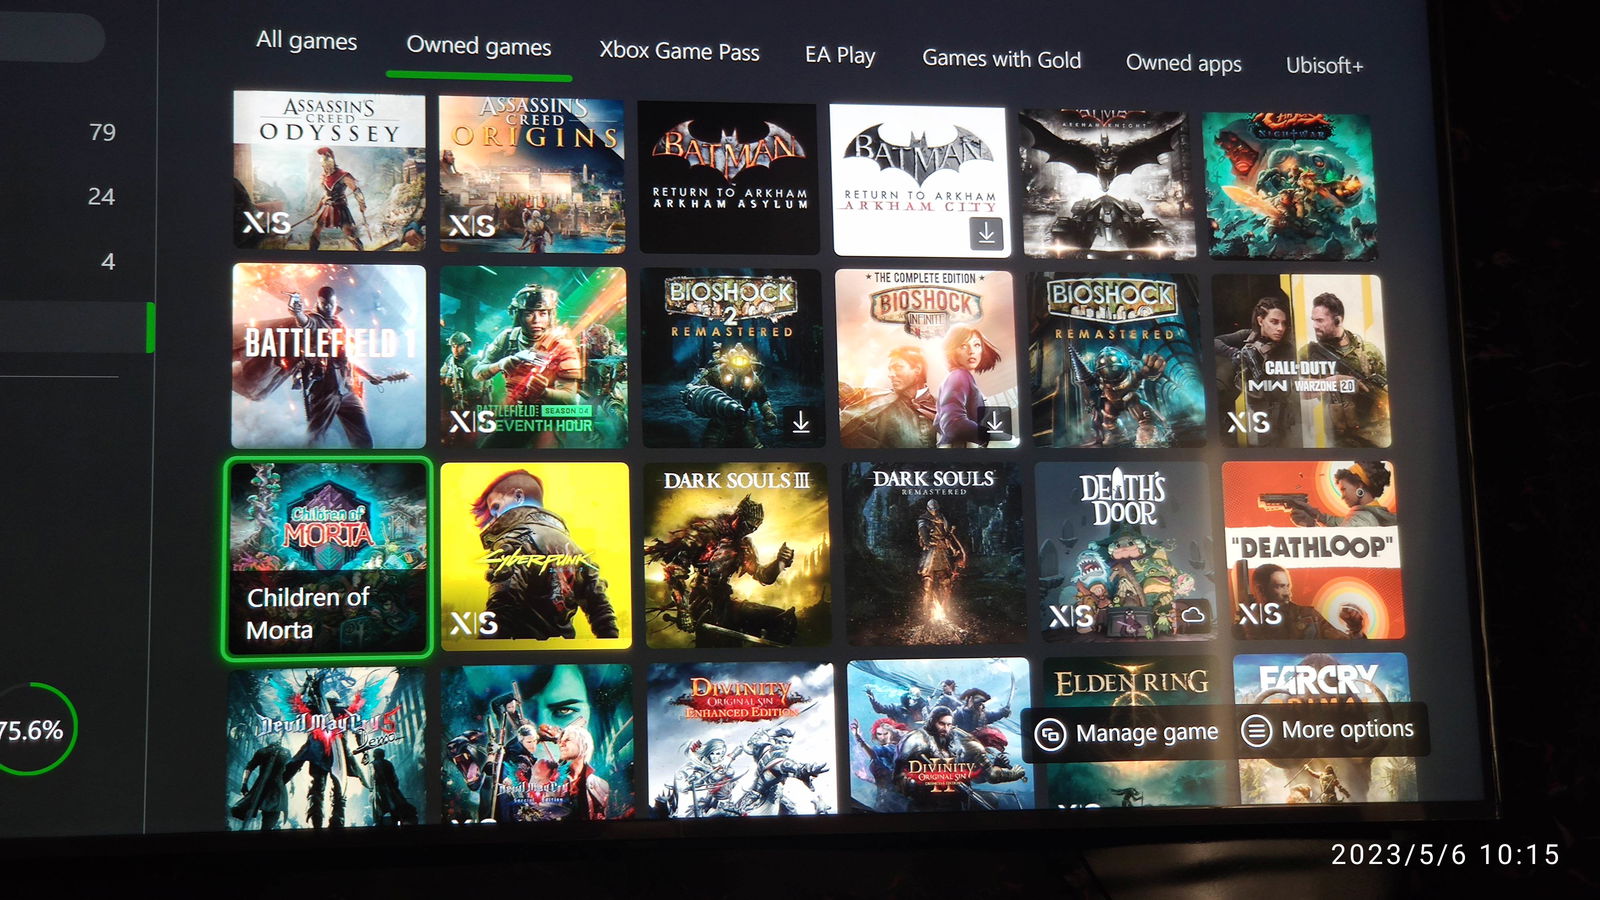1600x900 pixels.
Task: Click the More options button
Action: pos(1328,730)
